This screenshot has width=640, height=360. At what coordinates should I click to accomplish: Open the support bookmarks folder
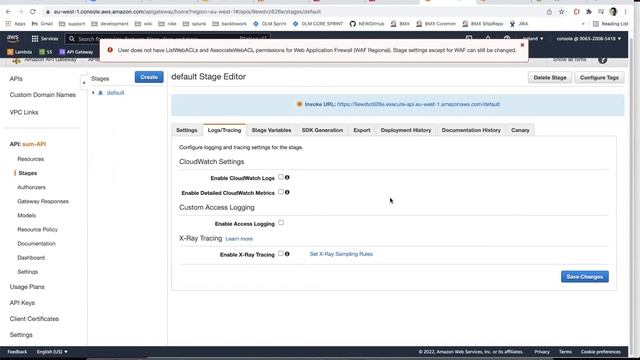coord(72,24)
